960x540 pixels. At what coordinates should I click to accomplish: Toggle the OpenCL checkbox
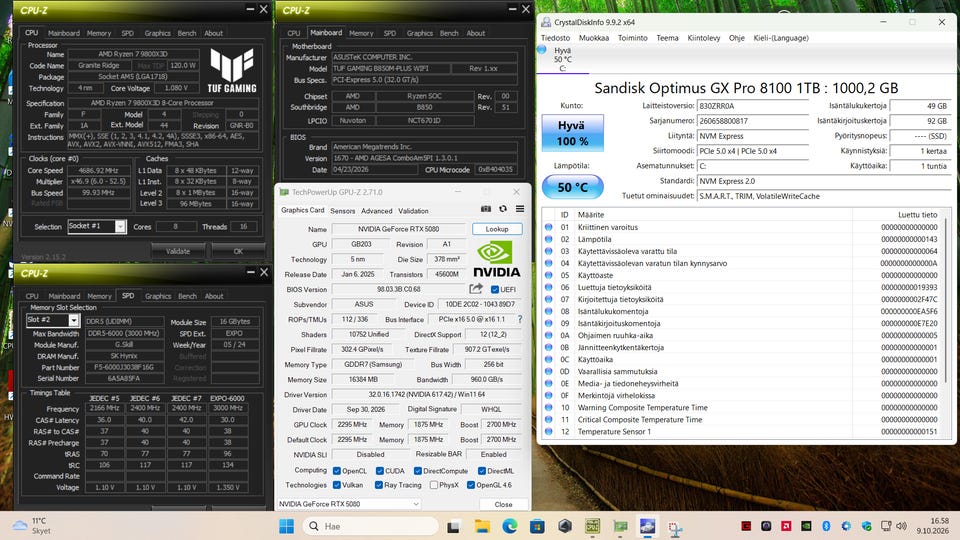(337, 471)
